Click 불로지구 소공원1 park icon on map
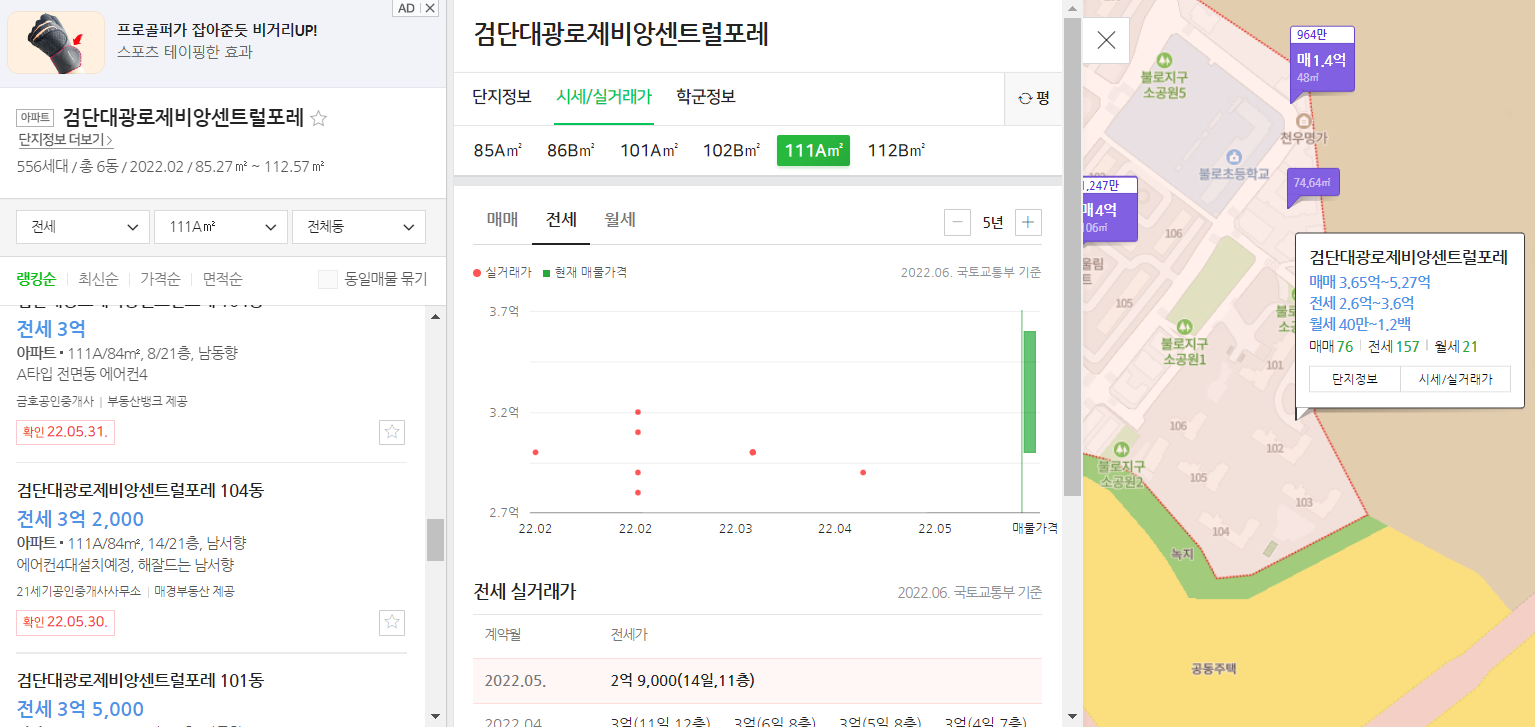Screen dimensions: 1535x727 tap(1183, 326)
